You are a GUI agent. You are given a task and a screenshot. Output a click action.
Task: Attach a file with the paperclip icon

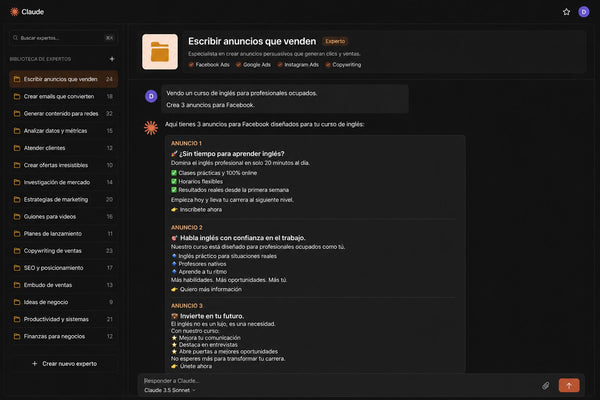pos(546,385)
